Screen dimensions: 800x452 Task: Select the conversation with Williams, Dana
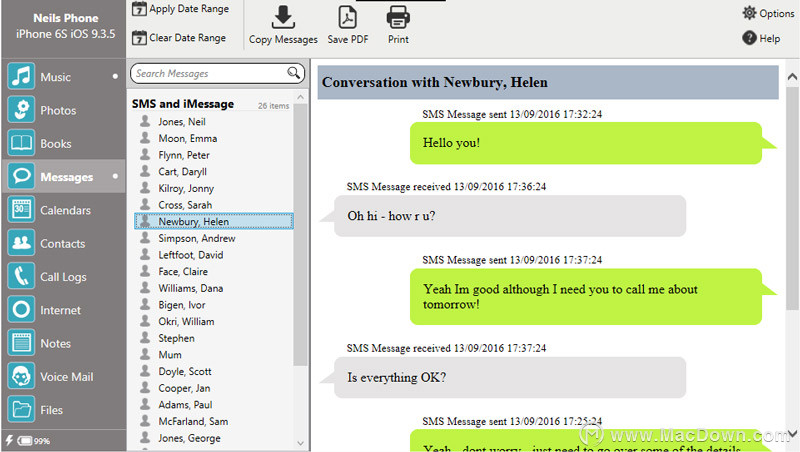point(214,288)
